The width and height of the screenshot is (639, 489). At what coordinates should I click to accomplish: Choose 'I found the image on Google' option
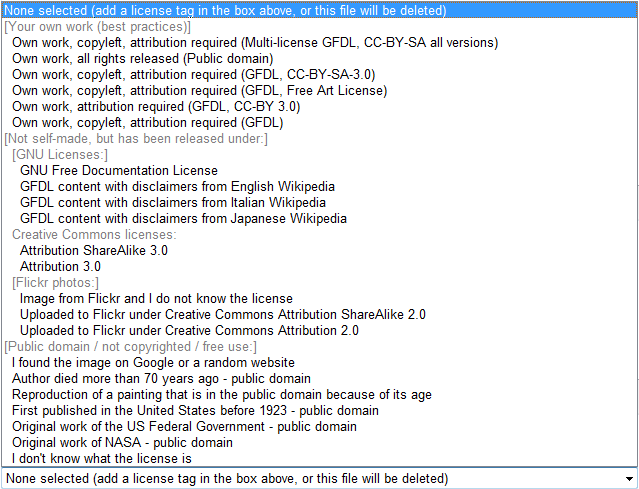point(153,363)
